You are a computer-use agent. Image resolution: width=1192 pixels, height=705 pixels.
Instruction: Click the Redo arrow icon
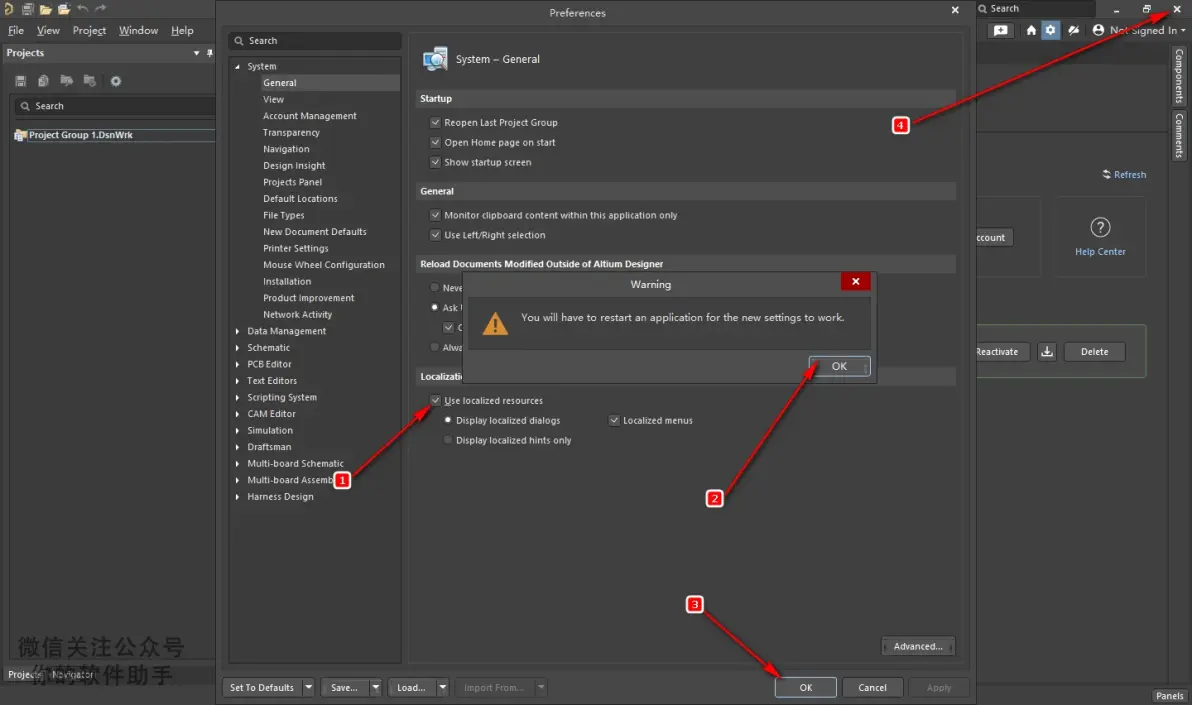pos(100,8)
